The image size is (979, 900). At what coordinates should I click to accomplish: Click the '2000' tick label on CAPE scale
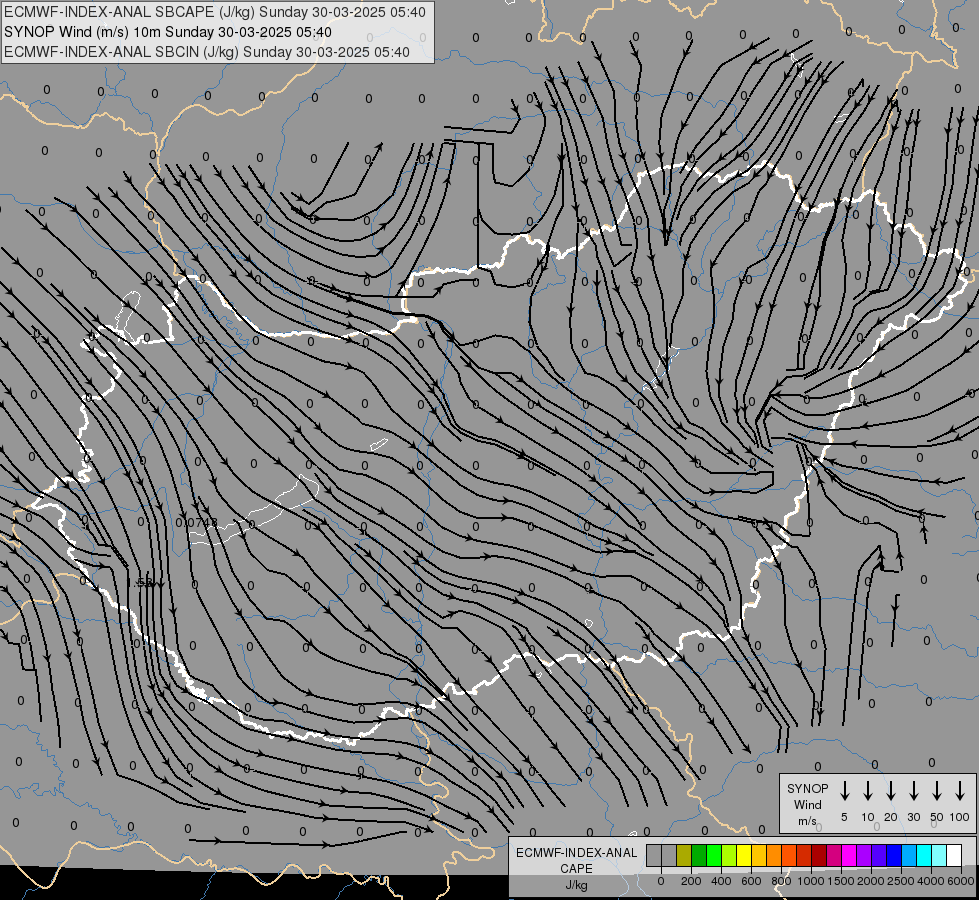(x=871, y=881)
